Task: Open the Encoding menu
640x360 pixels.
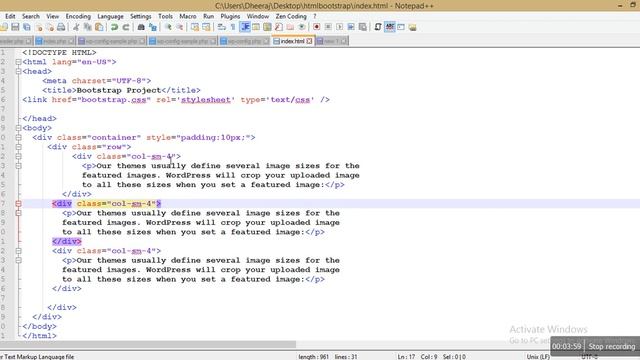Action: (x=78, y=16)
